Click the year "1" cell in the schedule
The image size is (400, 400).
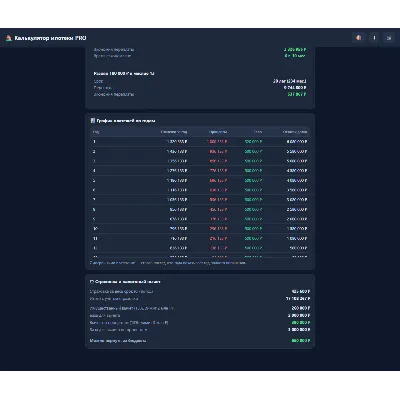(94, 142)
